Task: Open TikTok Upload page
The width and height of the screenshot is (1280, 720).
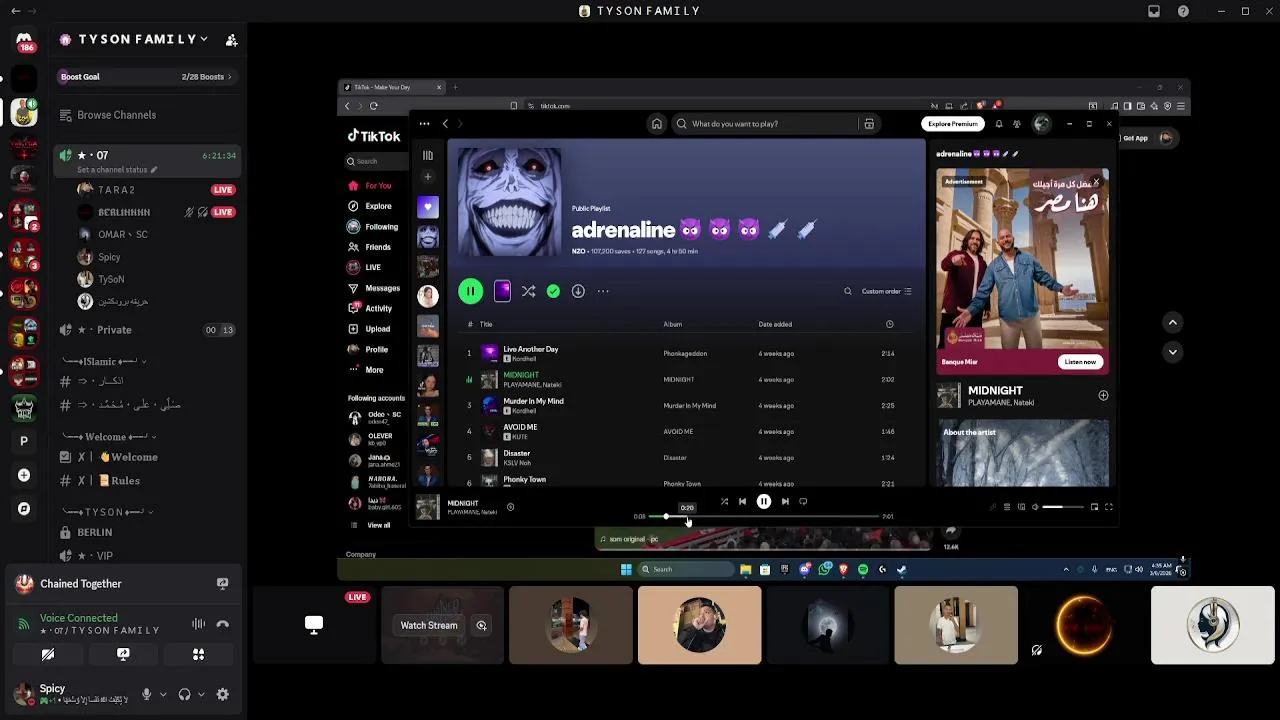Action: (370, 329)
